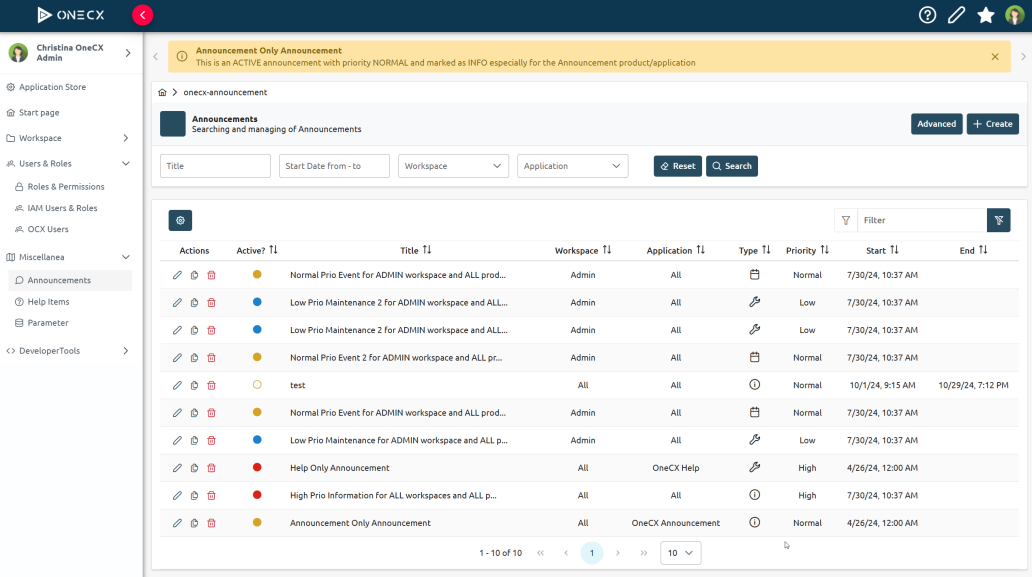Click the pencil edit icon in top header
This screenshot has height=577, width=1032.
[956, 15]
